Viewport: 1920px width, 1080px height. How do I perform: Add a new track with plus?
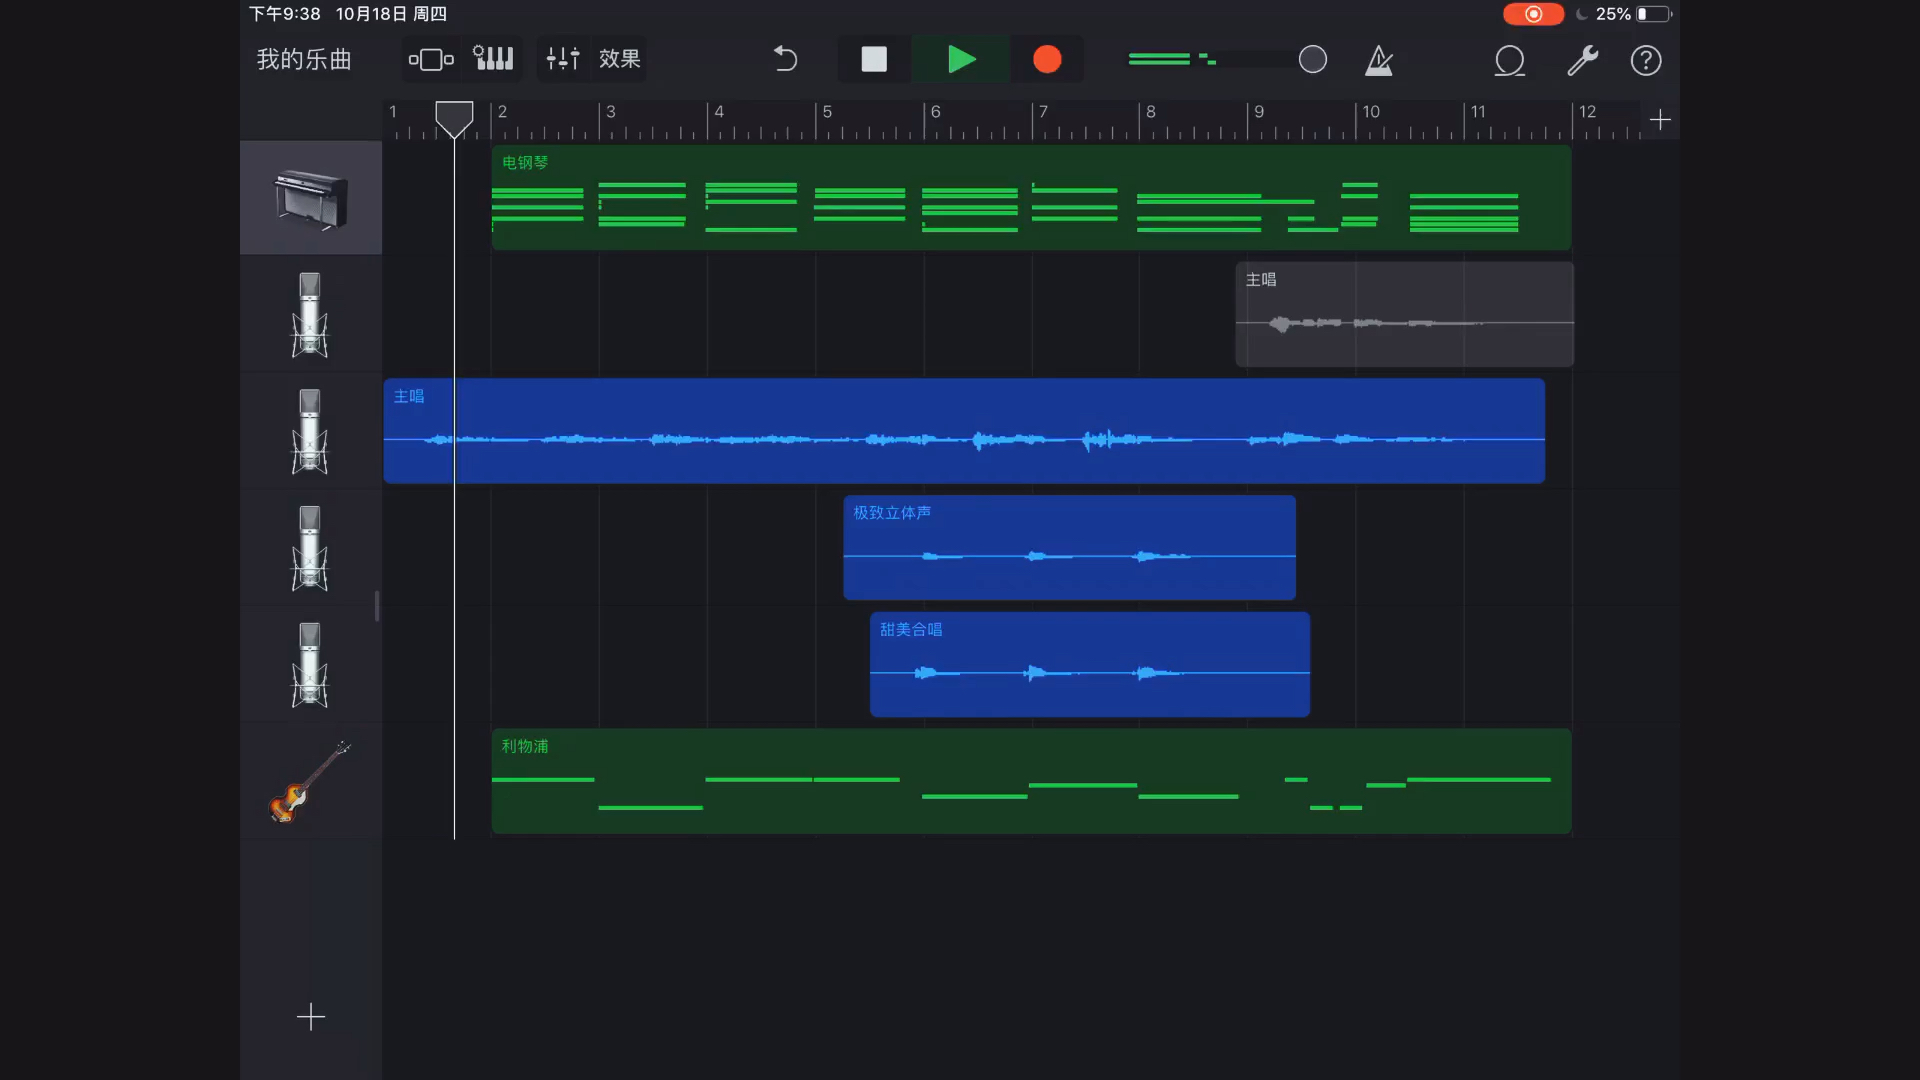click(x=311, y=1017)
